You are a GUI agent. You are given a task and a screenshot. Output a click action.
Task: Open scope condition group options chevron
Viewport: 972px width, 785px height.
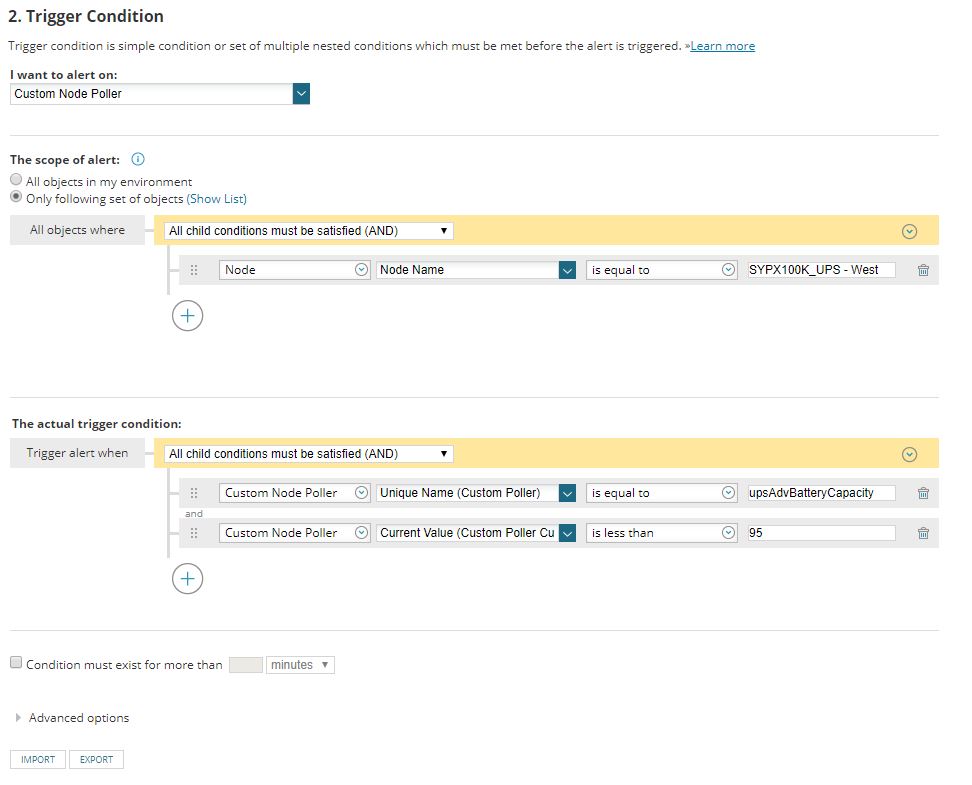pos(909,231)
